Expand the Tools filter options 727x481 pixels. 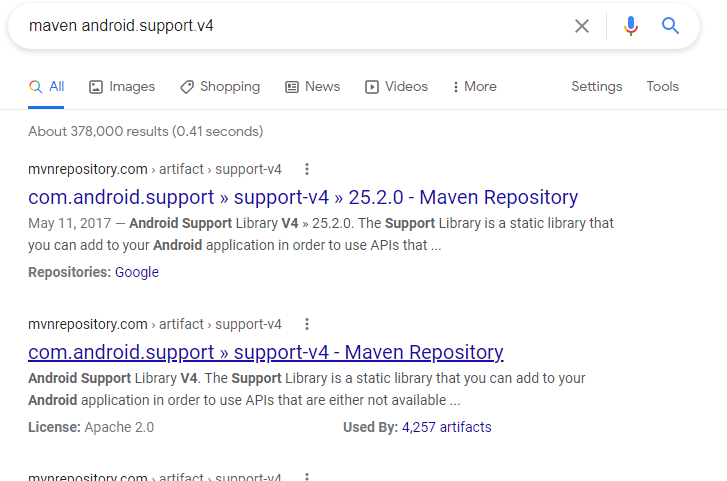pos(662,87)
